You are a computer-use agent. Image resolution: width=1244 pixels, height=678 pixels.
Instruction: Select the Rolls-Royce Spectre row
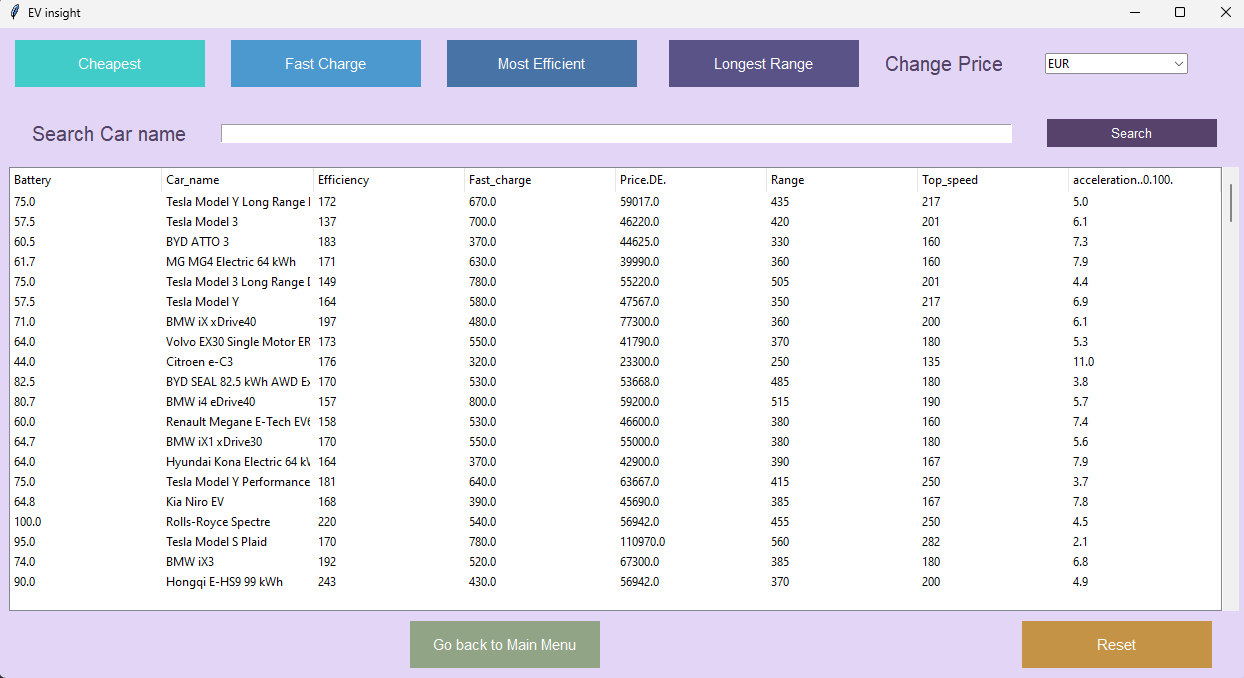615,522
